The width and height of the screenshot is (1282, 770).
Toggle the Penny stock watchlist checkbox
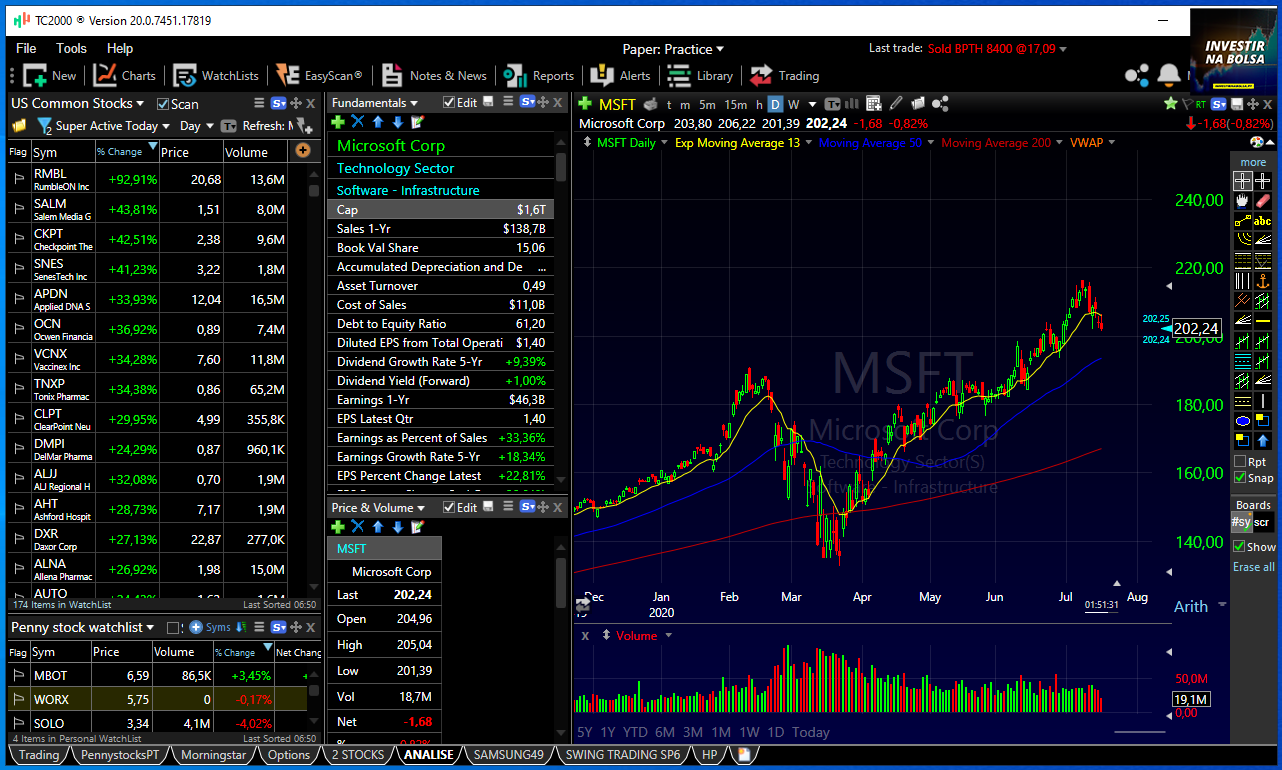click(x=172, y=628)
